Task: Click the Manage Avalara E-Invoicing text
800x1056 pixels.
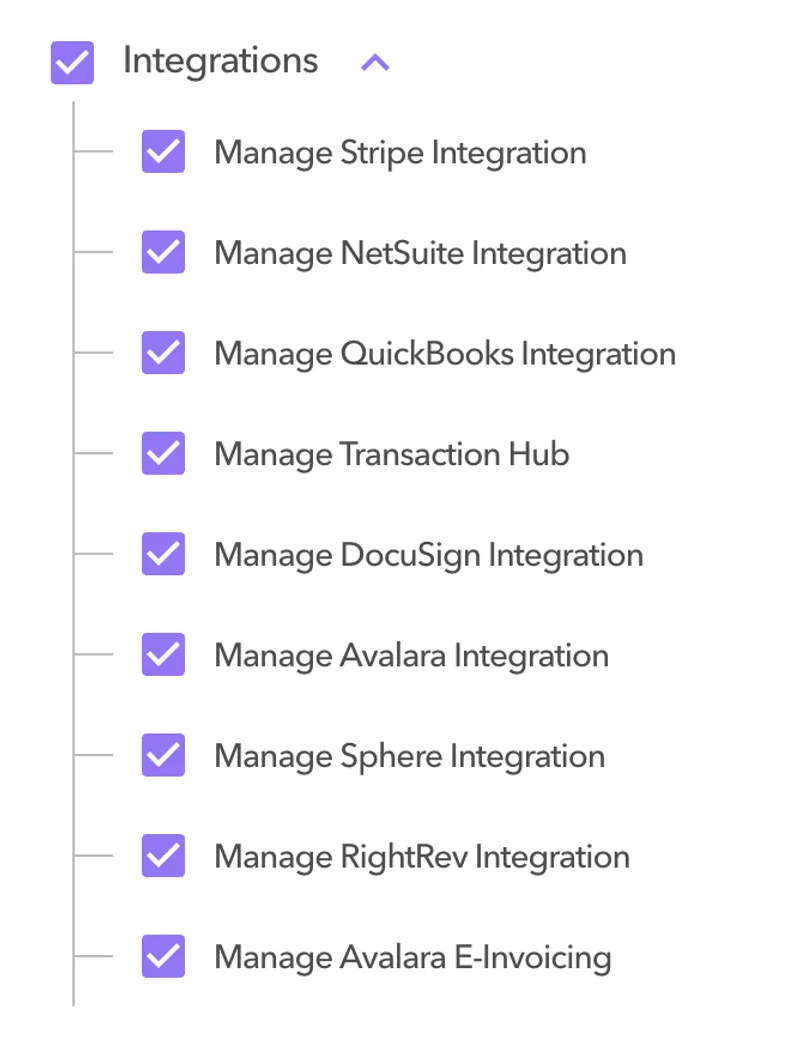Action: (x=412, y=957)
